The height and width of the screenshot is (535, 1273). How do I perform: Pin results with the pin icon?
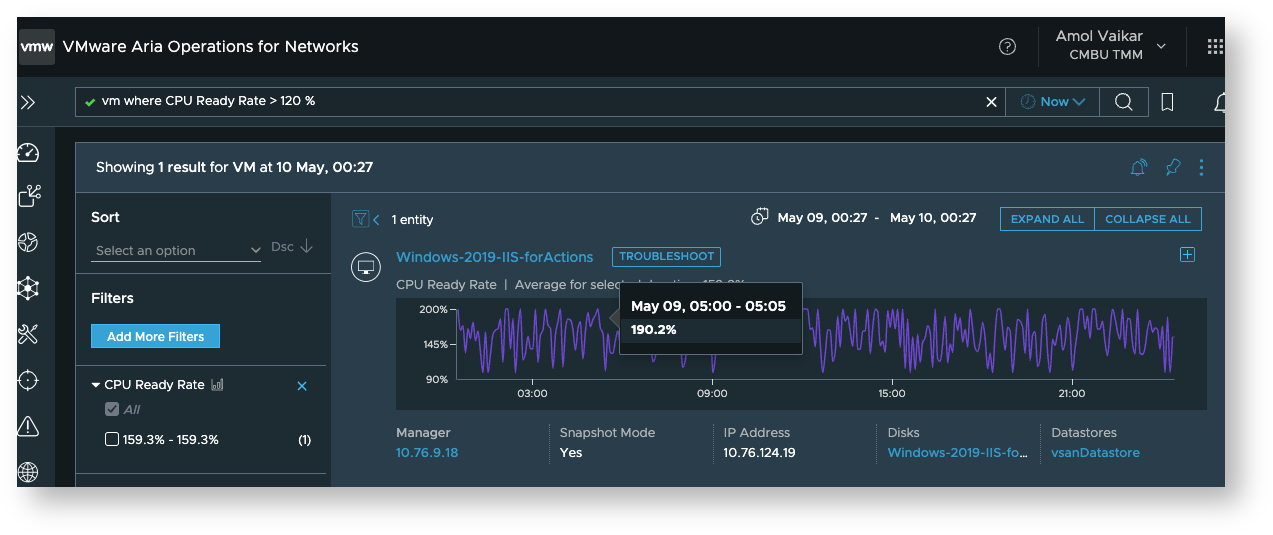pyautogui.click(x=1173, y=167)
